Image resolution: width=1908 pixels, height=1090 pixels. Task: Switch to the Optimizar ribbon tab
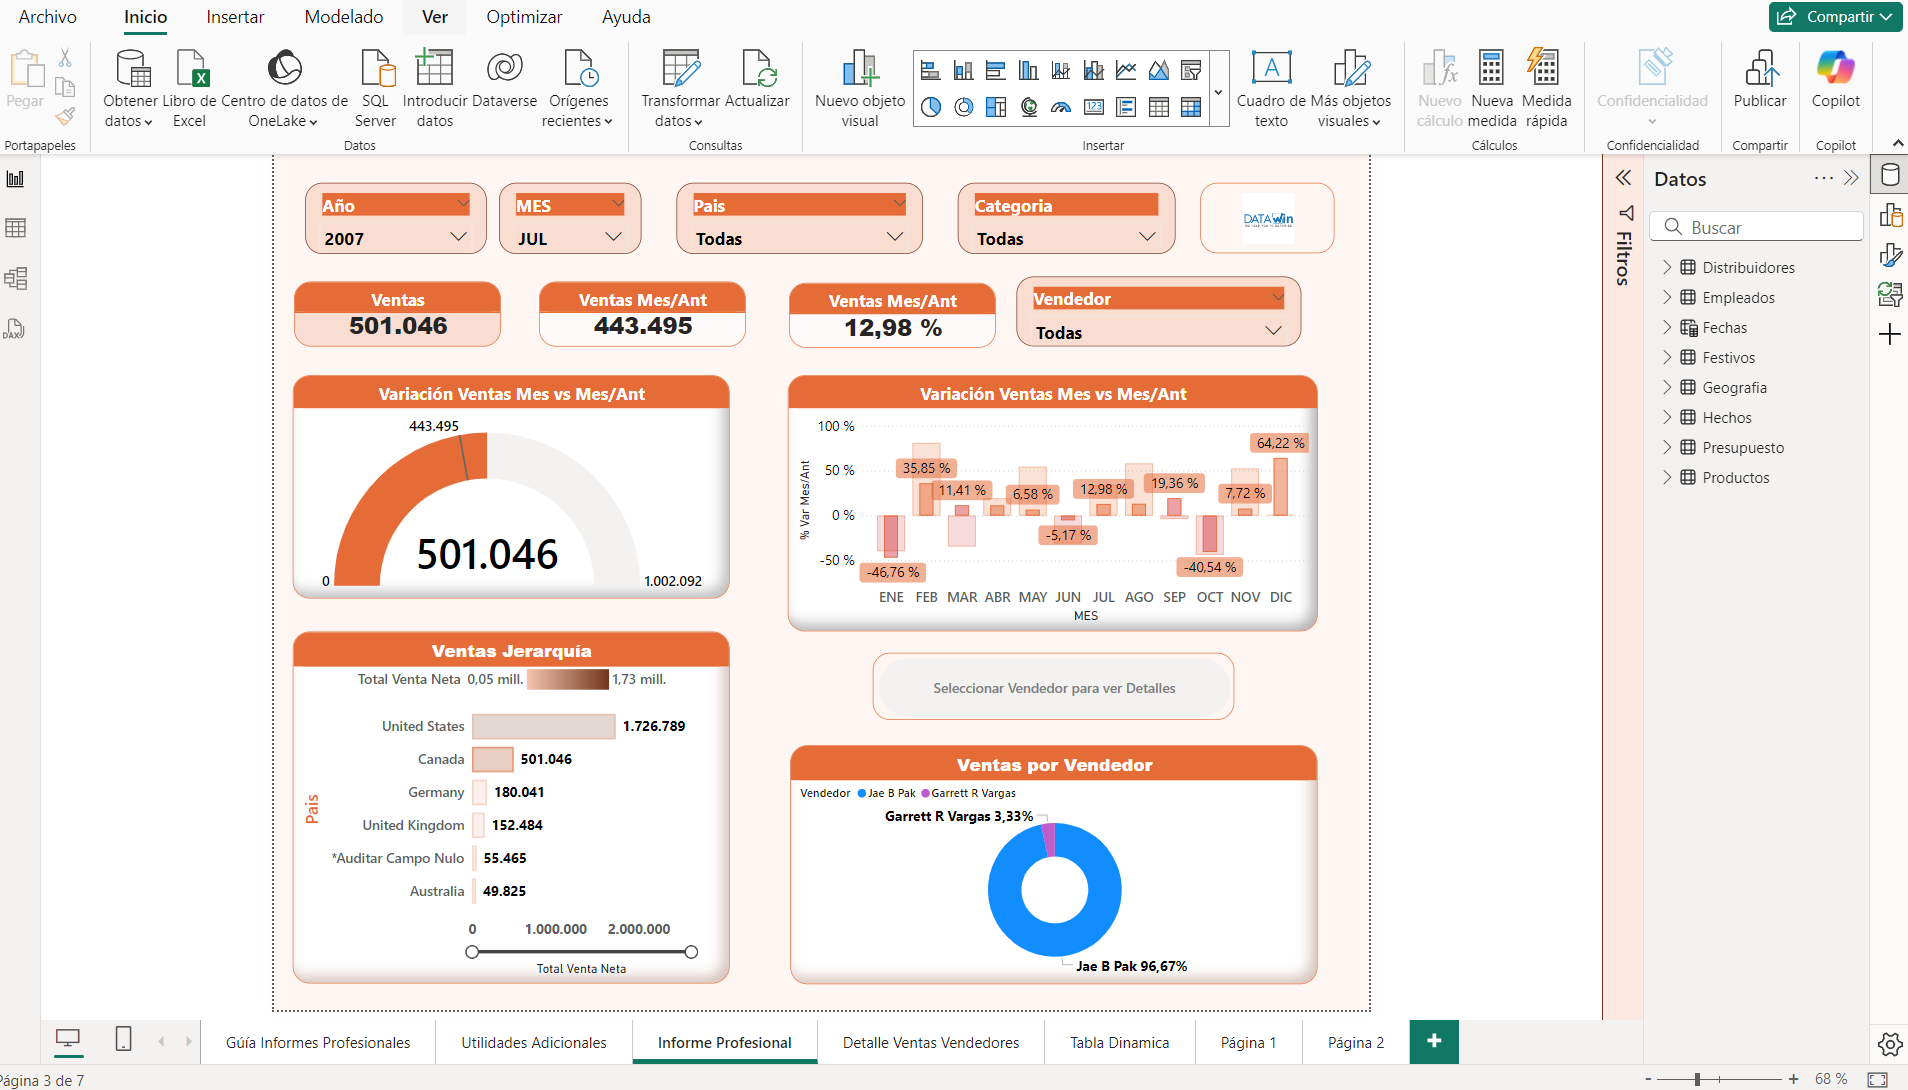pos(524,17)
